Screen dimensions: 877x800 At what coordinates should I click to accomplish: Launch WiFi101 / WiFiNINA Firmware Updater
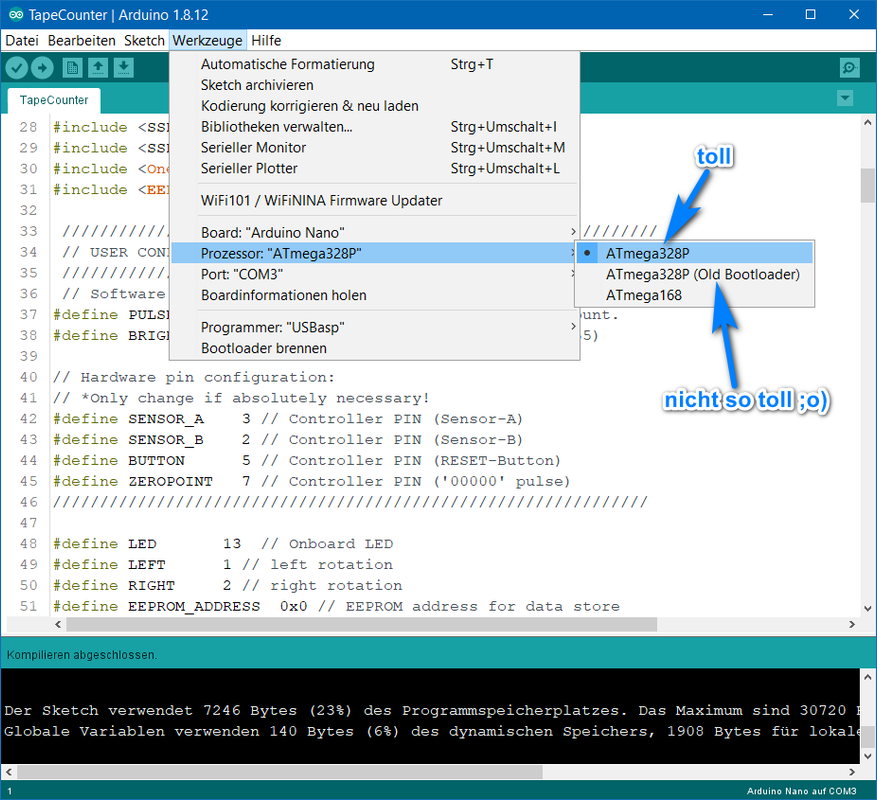click(374, 200)
